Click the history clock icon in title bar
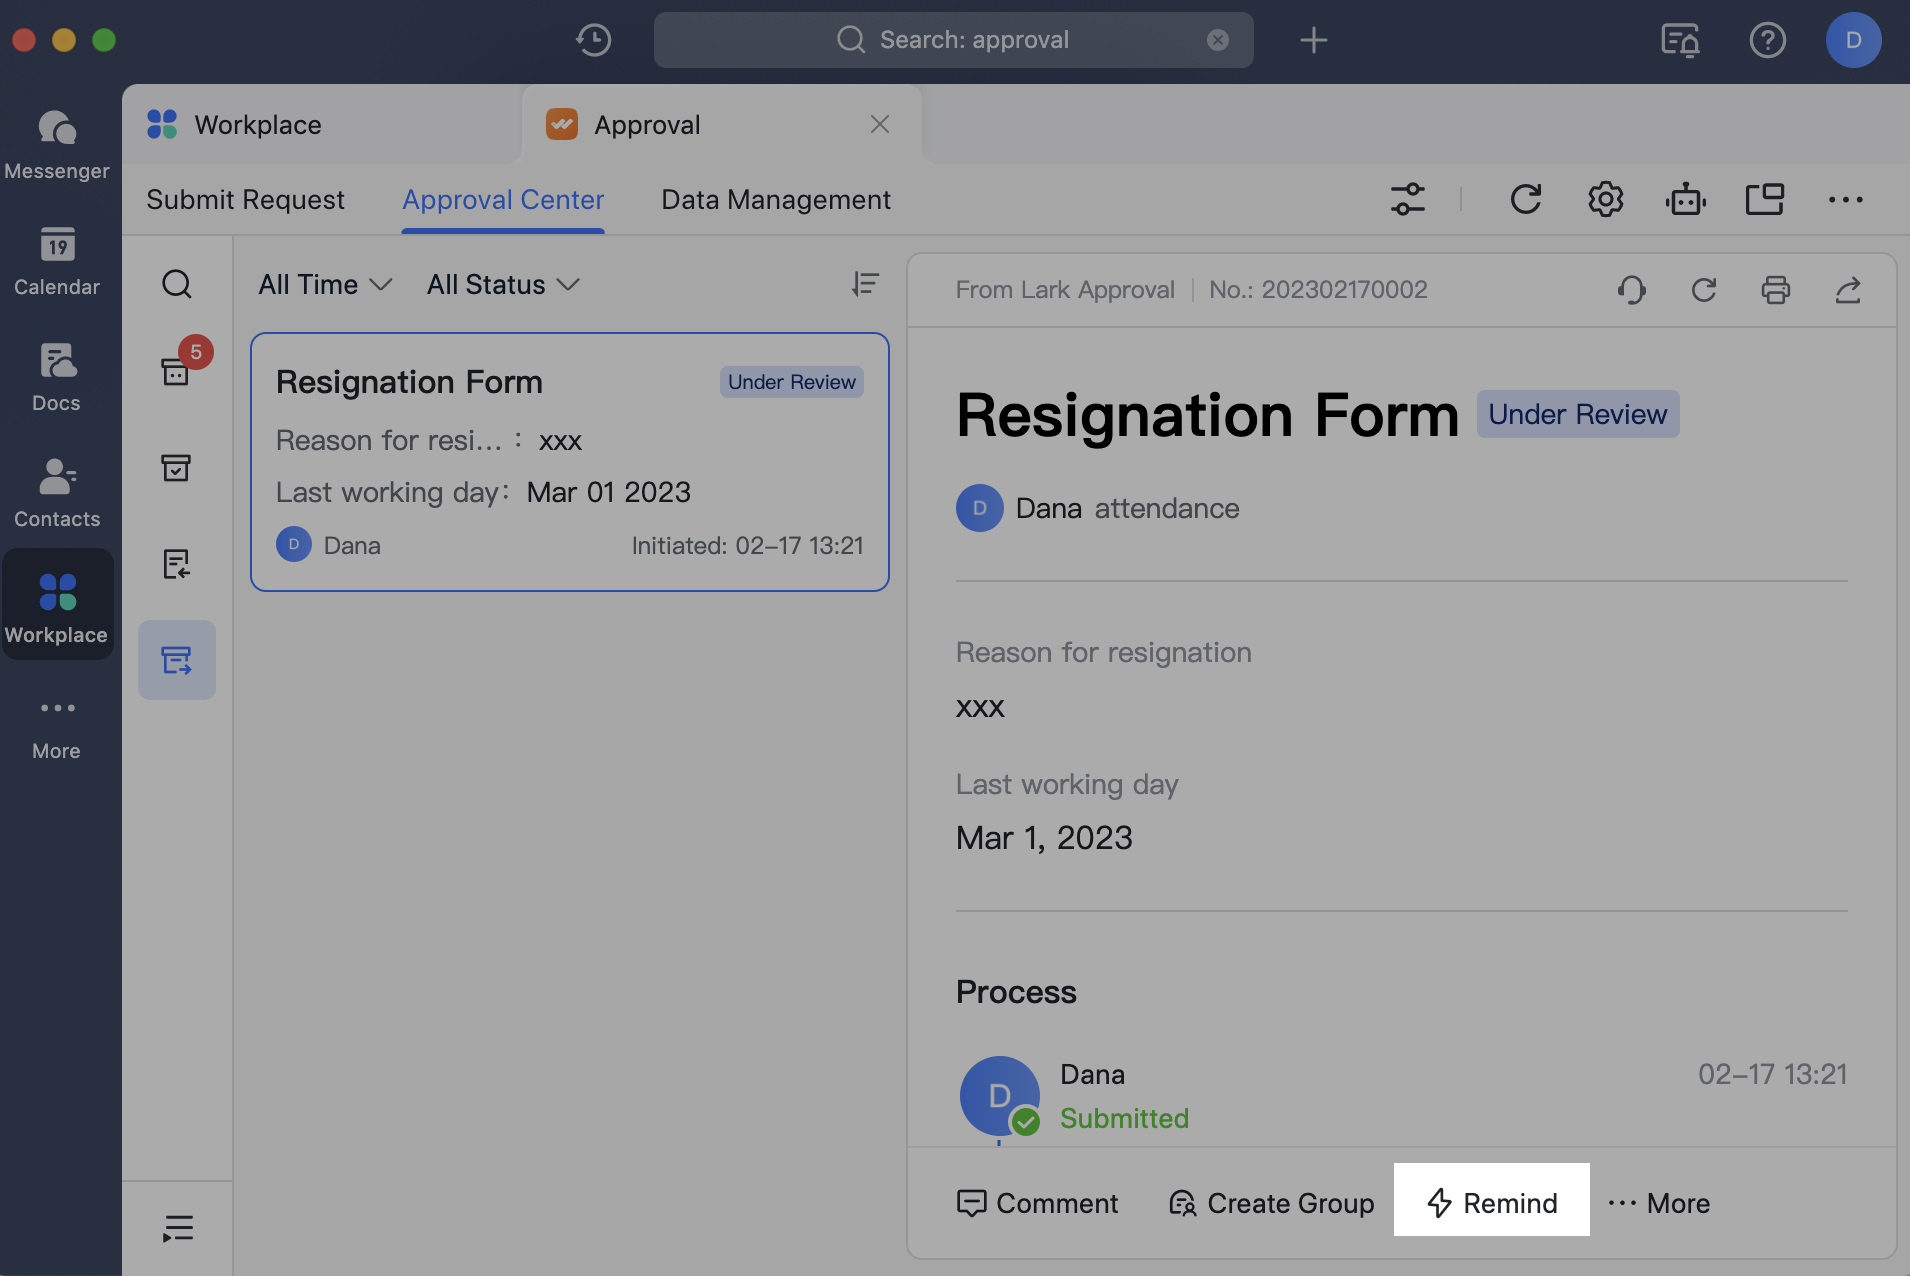1910x1276 pixels. (593, 40)
